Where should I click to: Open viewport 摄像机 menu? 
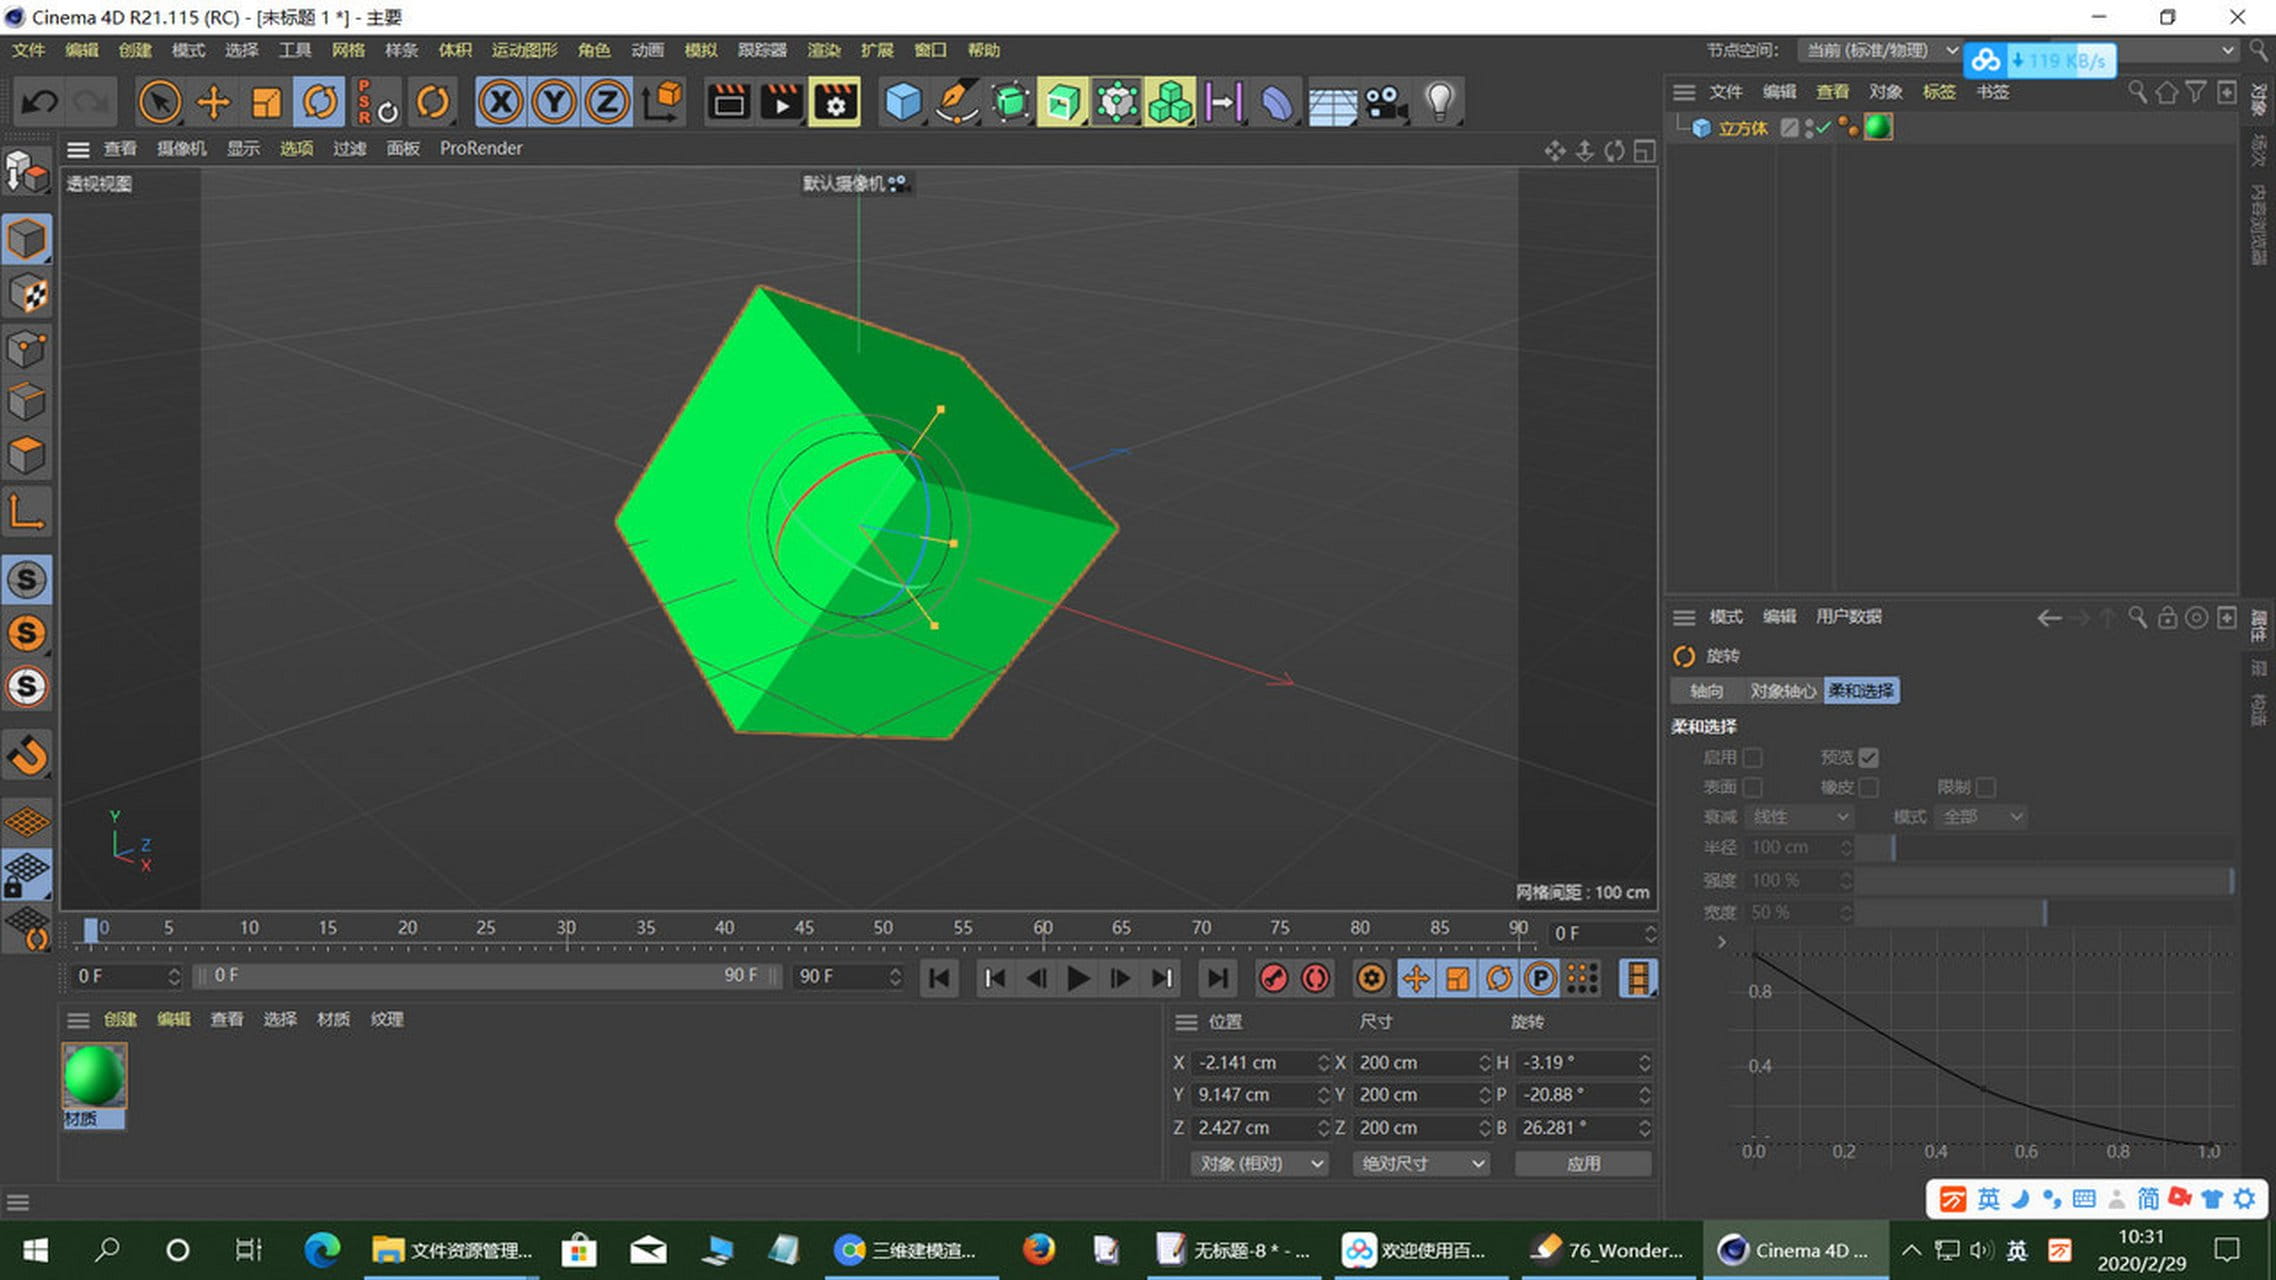[181, 148]
